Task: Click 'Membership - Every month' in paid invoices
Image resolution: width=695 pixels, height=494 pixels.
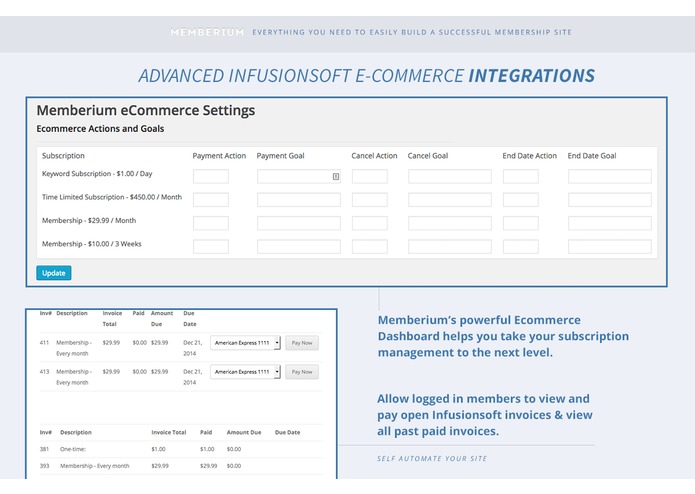Action: tap(95, 466)
